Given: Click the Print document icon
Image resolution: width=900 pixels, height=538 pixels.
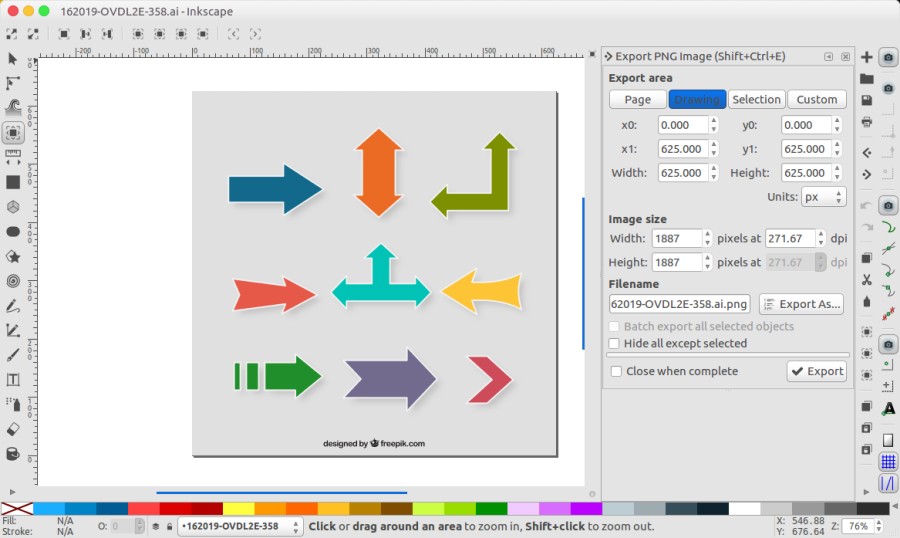Looking at the screenshot, I should [867, 122].
